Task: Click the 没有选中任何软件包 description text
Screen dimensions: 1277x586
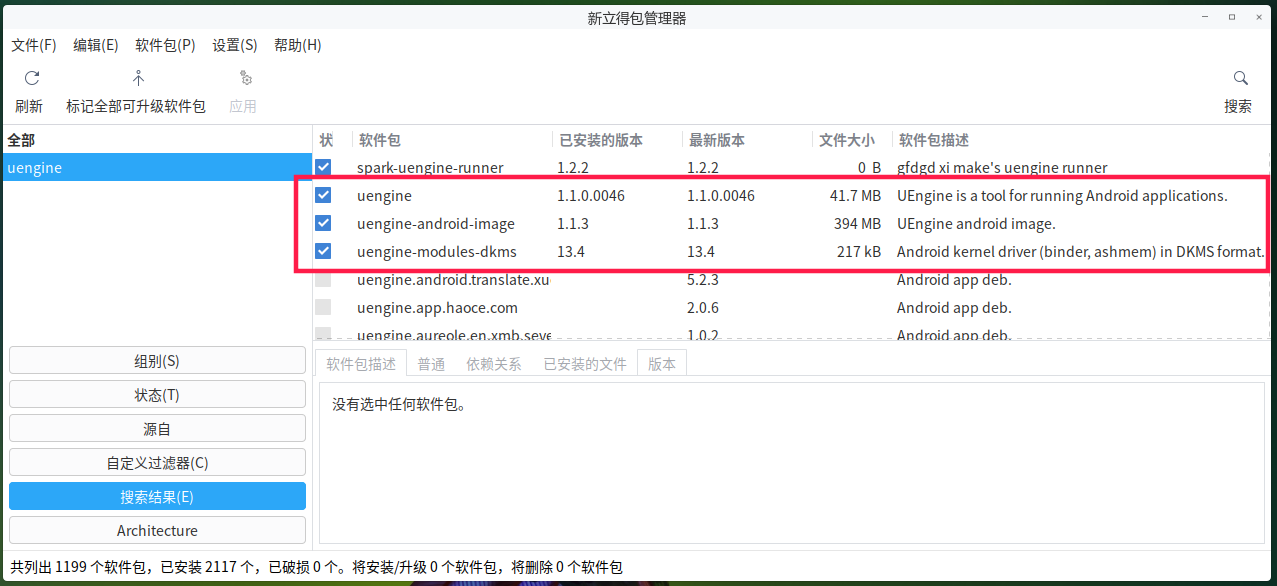Action: pos(399,405)
